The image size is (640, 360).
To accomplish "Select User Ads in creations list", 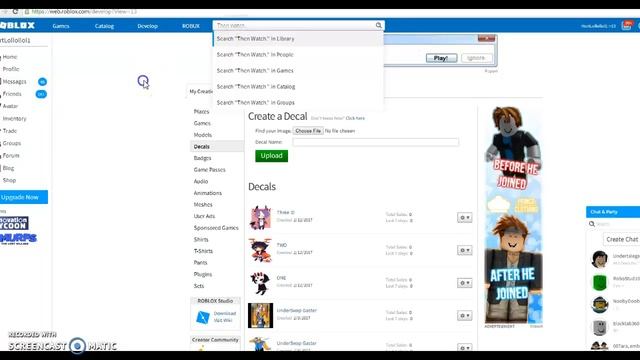I will (204, 216).
